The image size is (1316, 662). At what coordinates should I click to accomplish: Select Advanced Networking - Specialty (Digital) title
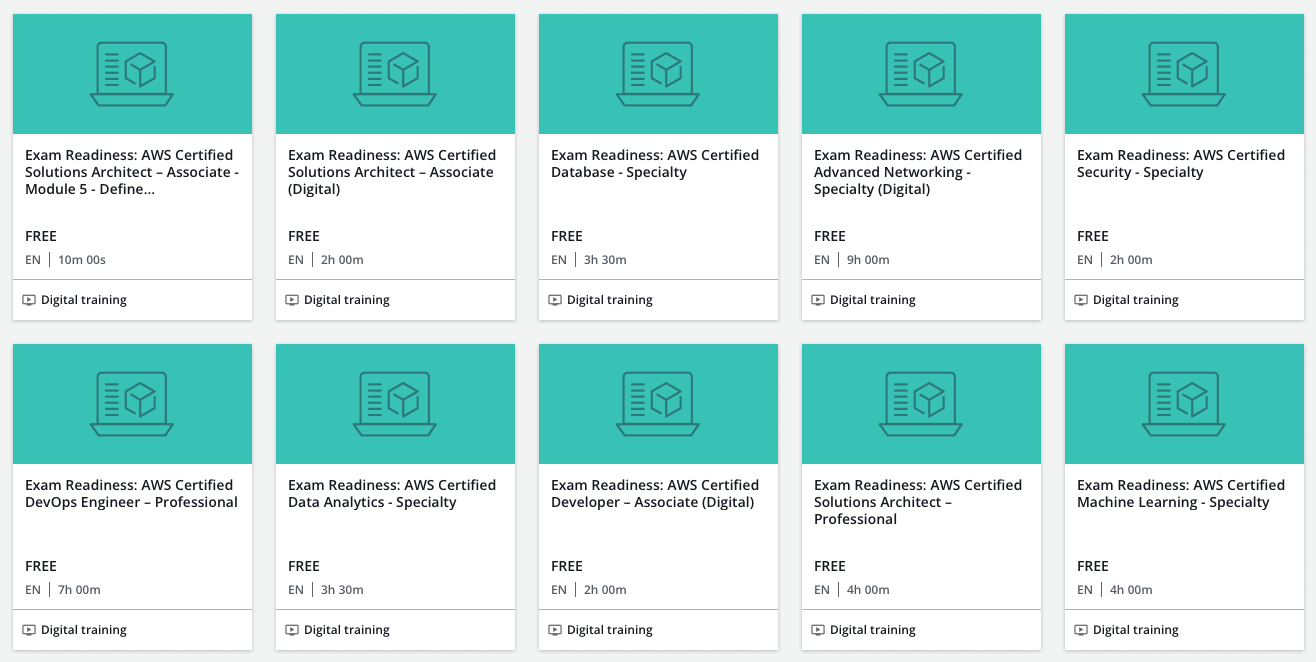point(918,172)
